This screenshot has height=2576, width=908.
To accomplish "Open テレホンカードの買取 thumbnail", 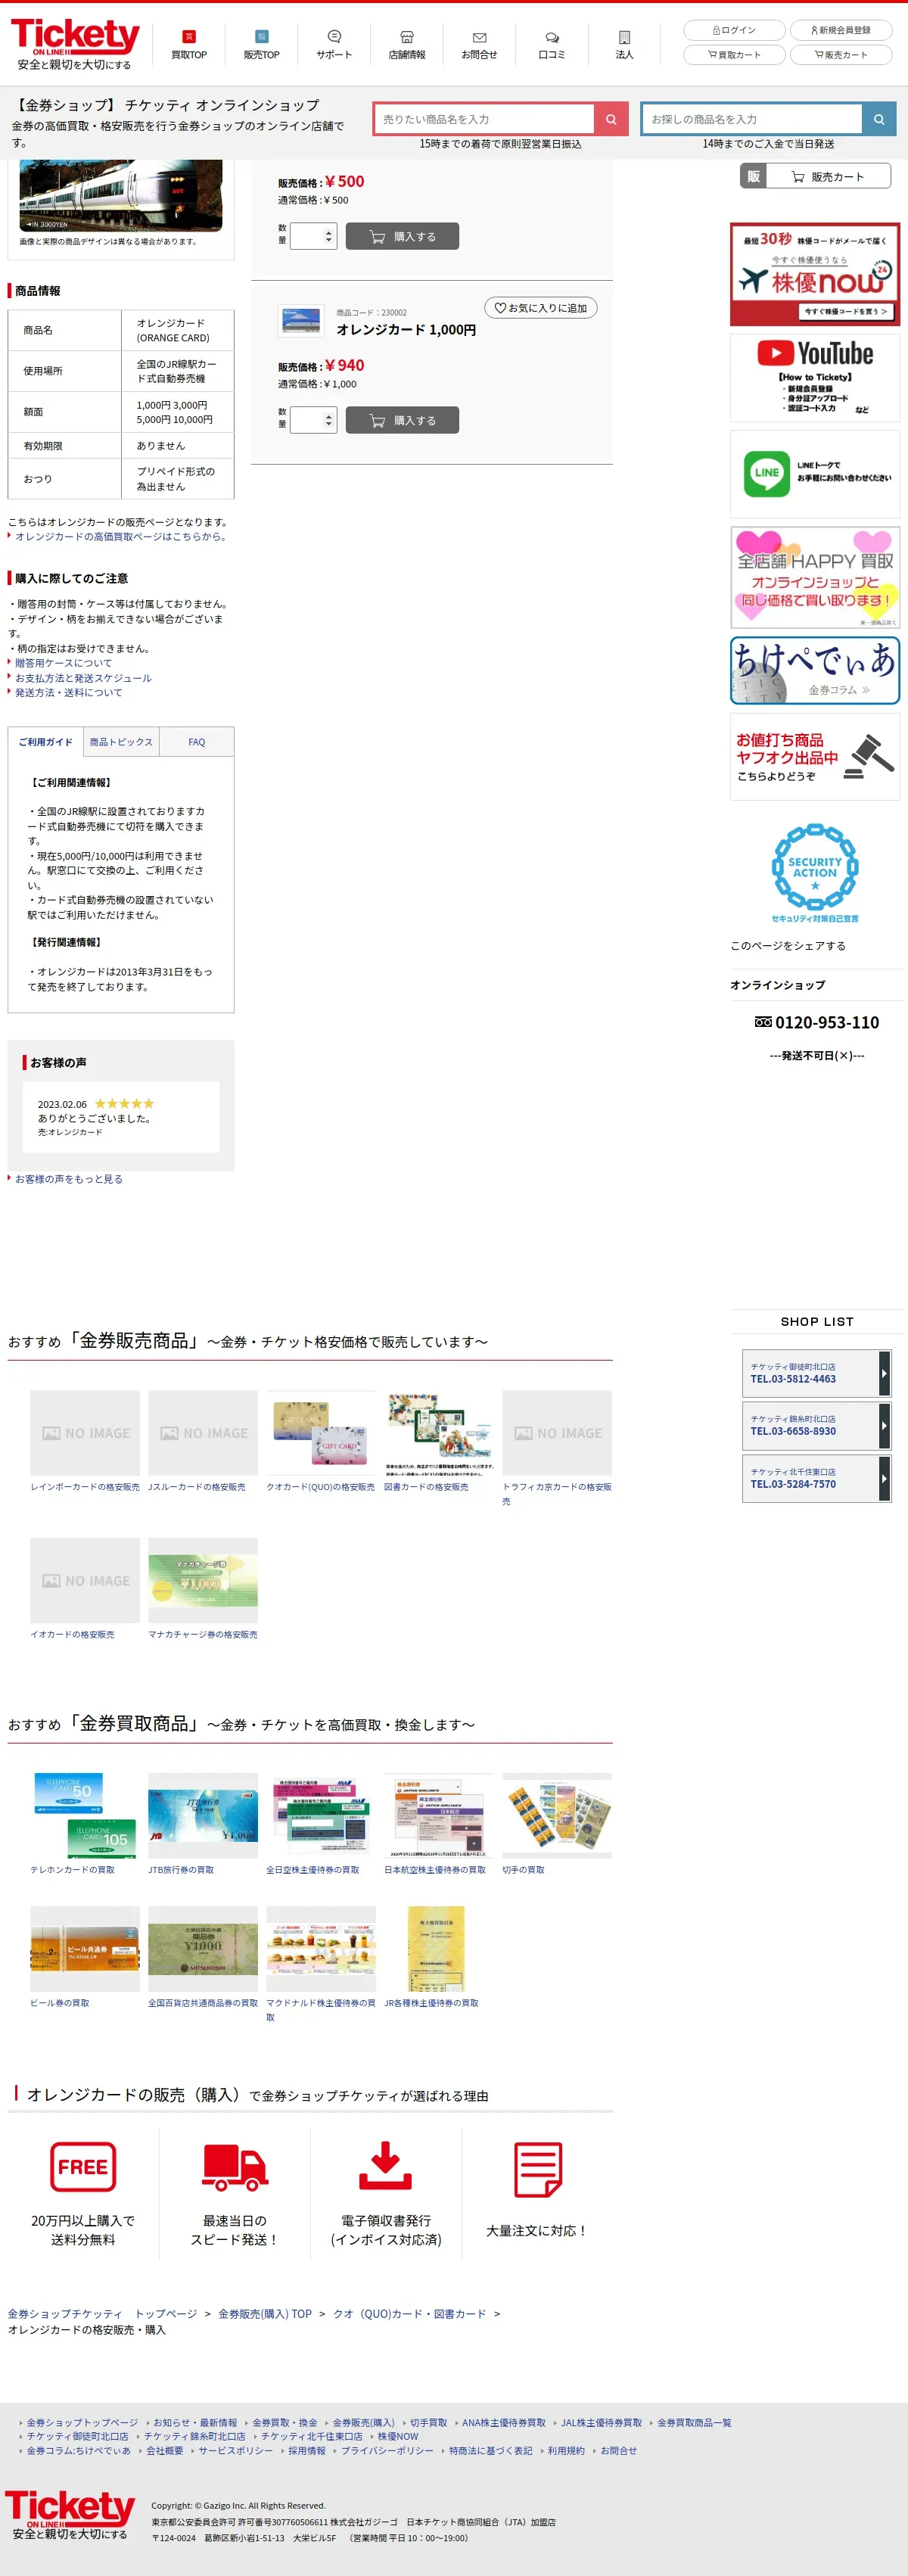I will pos(85,1816).
